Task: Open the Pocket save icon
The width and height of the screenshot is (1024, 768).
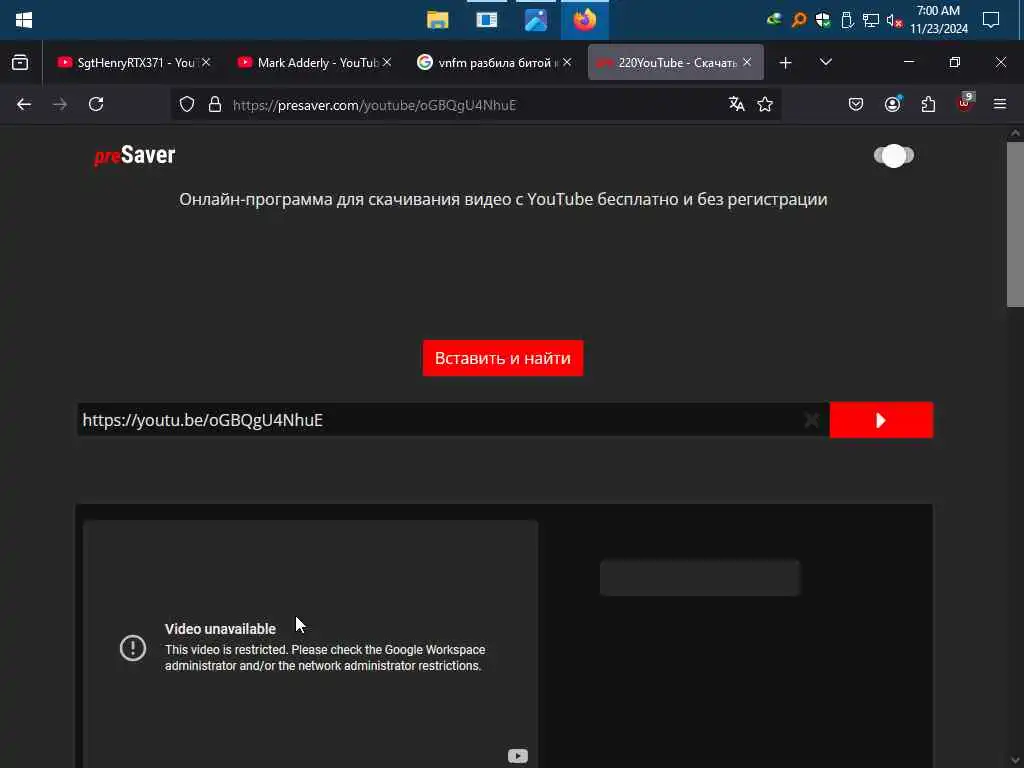Action: click(x=856, y=104)
